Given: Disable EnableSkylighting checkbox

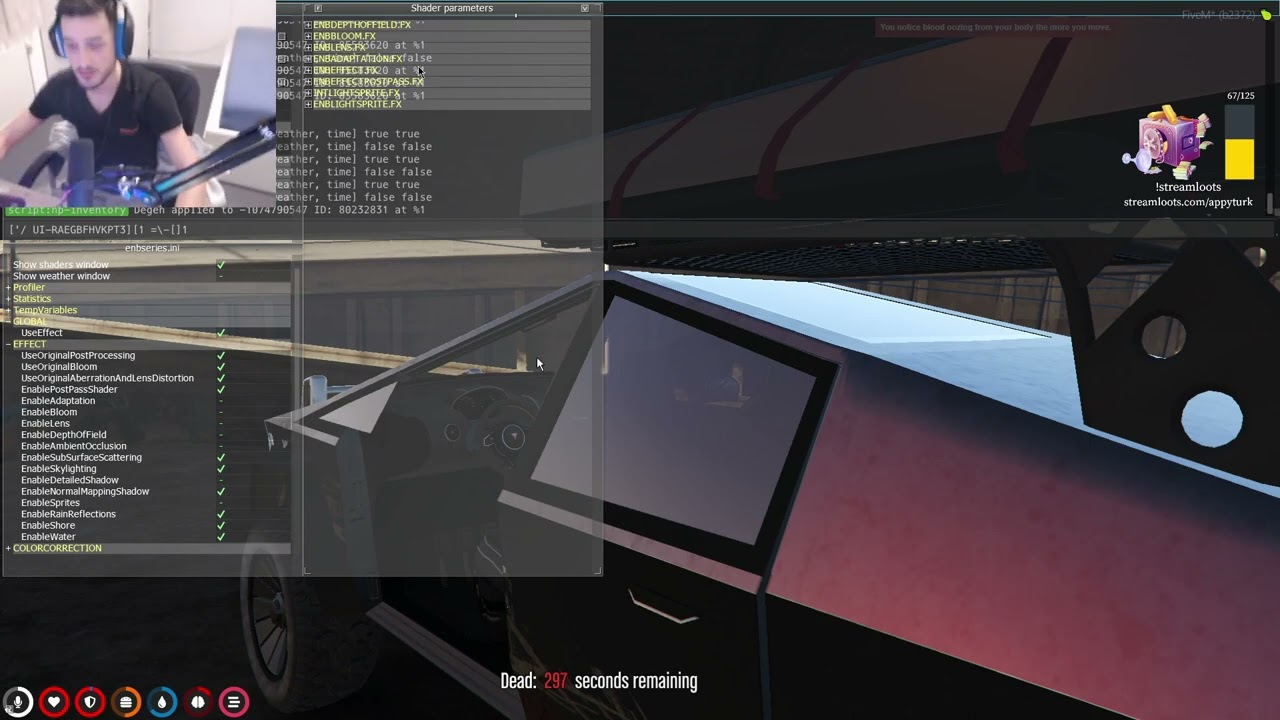Looking at the screenshot, I should 221,469.
